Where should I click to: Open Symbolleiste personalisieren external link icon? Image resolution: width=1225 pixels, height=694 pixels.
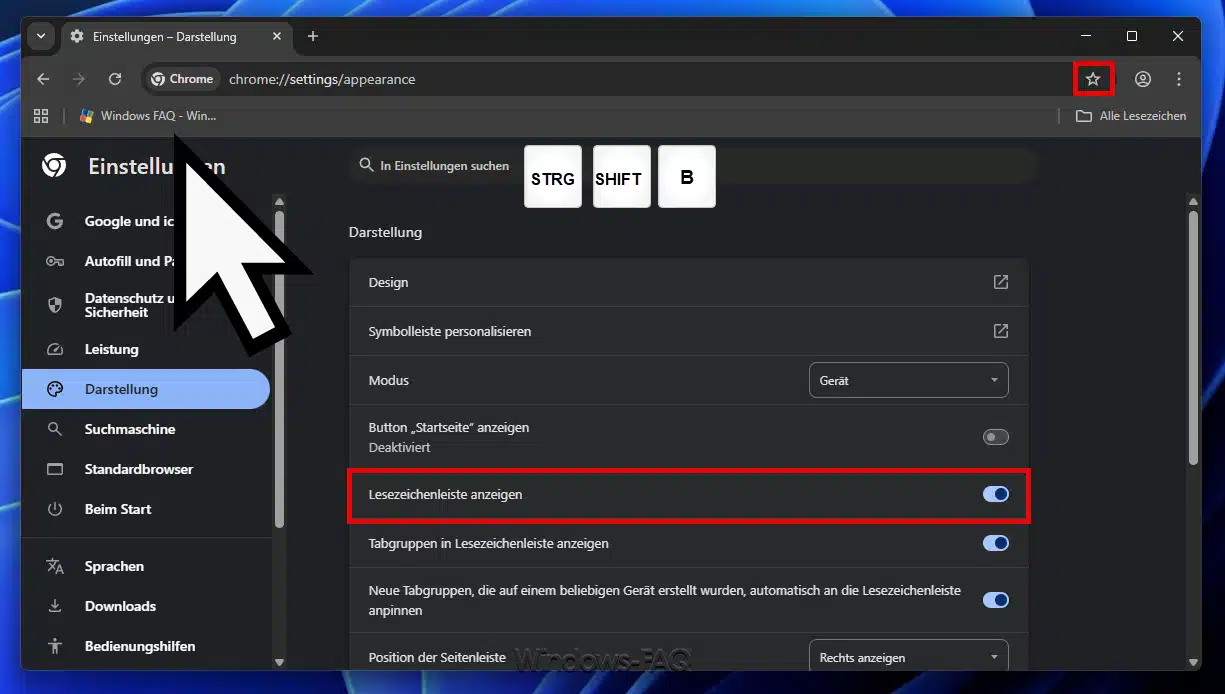click(x=1000, y=331)
